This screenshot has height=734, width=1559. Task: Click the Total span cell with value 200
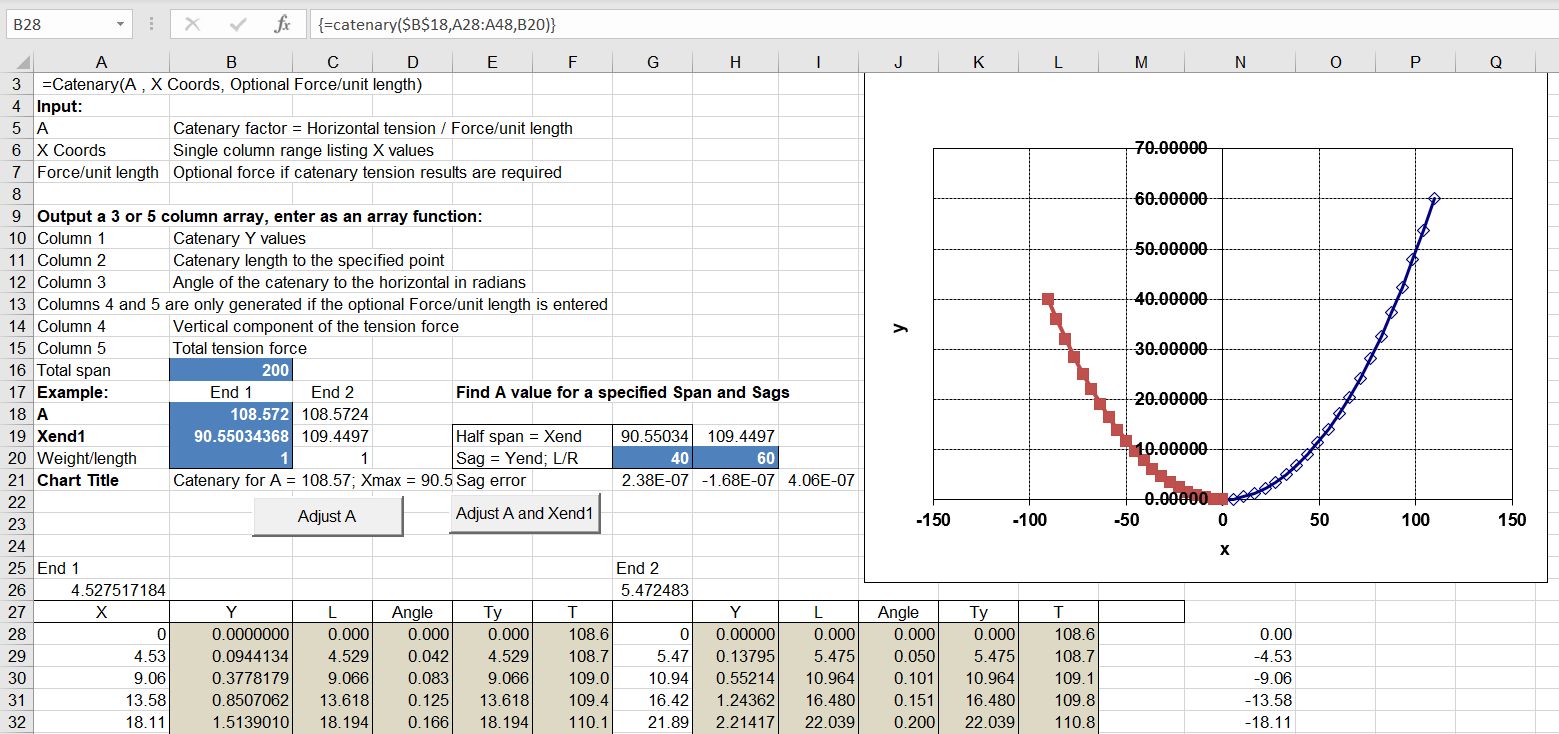pos(231,370)
